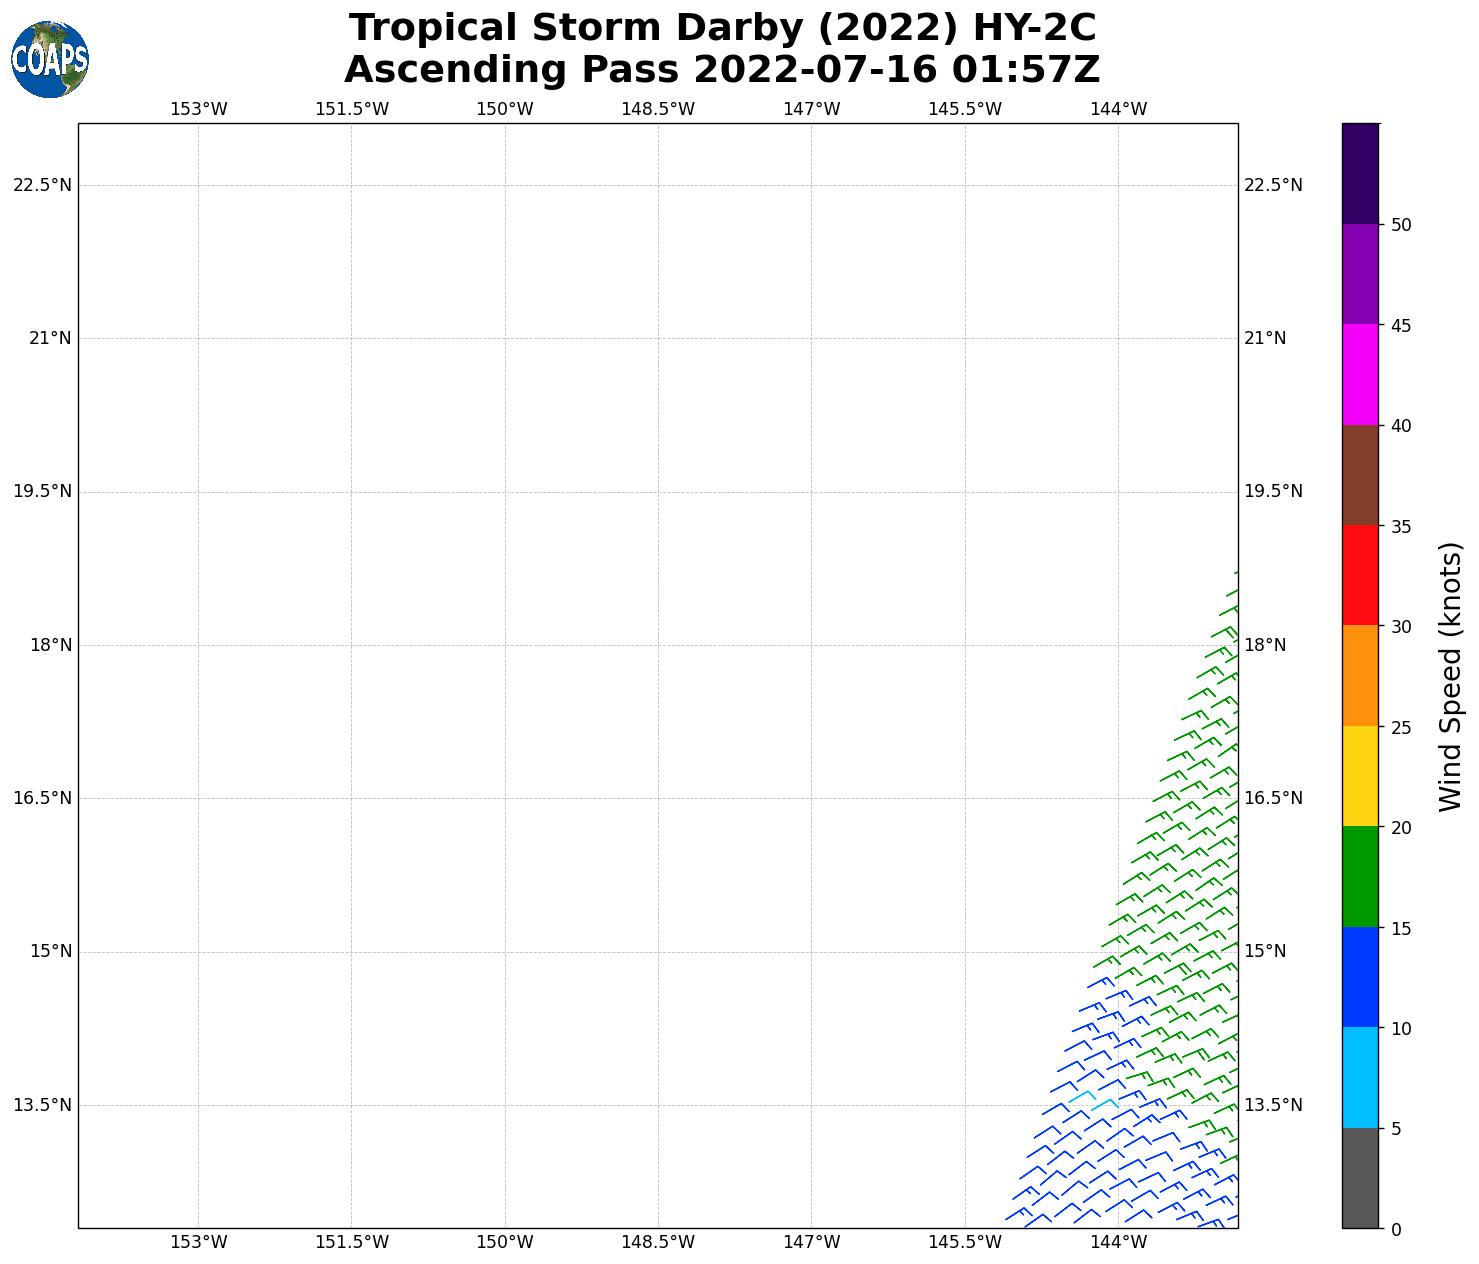Click the bottom axis 147°W longitude label
Screen dimensions: 1479x1264
click(x=811, y=1242)
